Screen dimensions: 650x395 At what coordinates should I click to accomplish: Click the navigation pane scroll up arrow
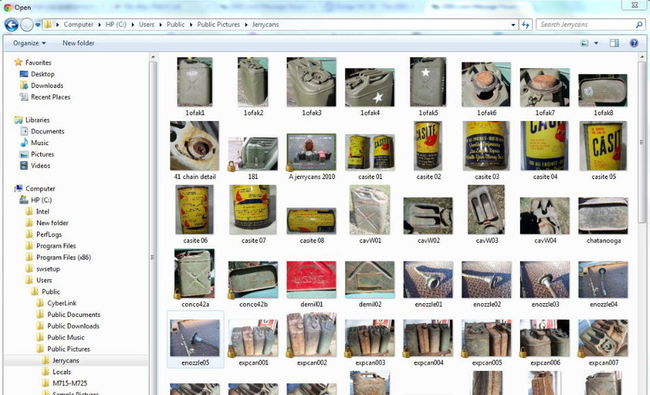click(153, 57)
